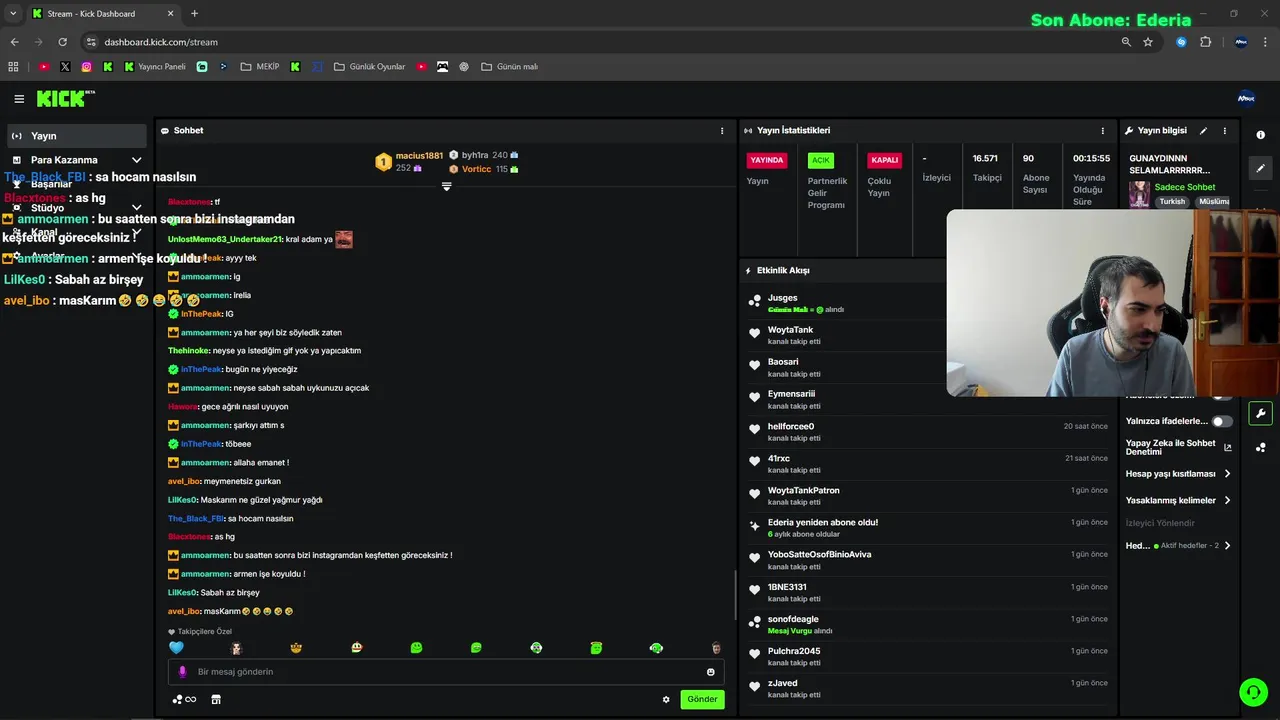
Task: Click username Thehinoke in chat
Action: click(x=188, y=351)
